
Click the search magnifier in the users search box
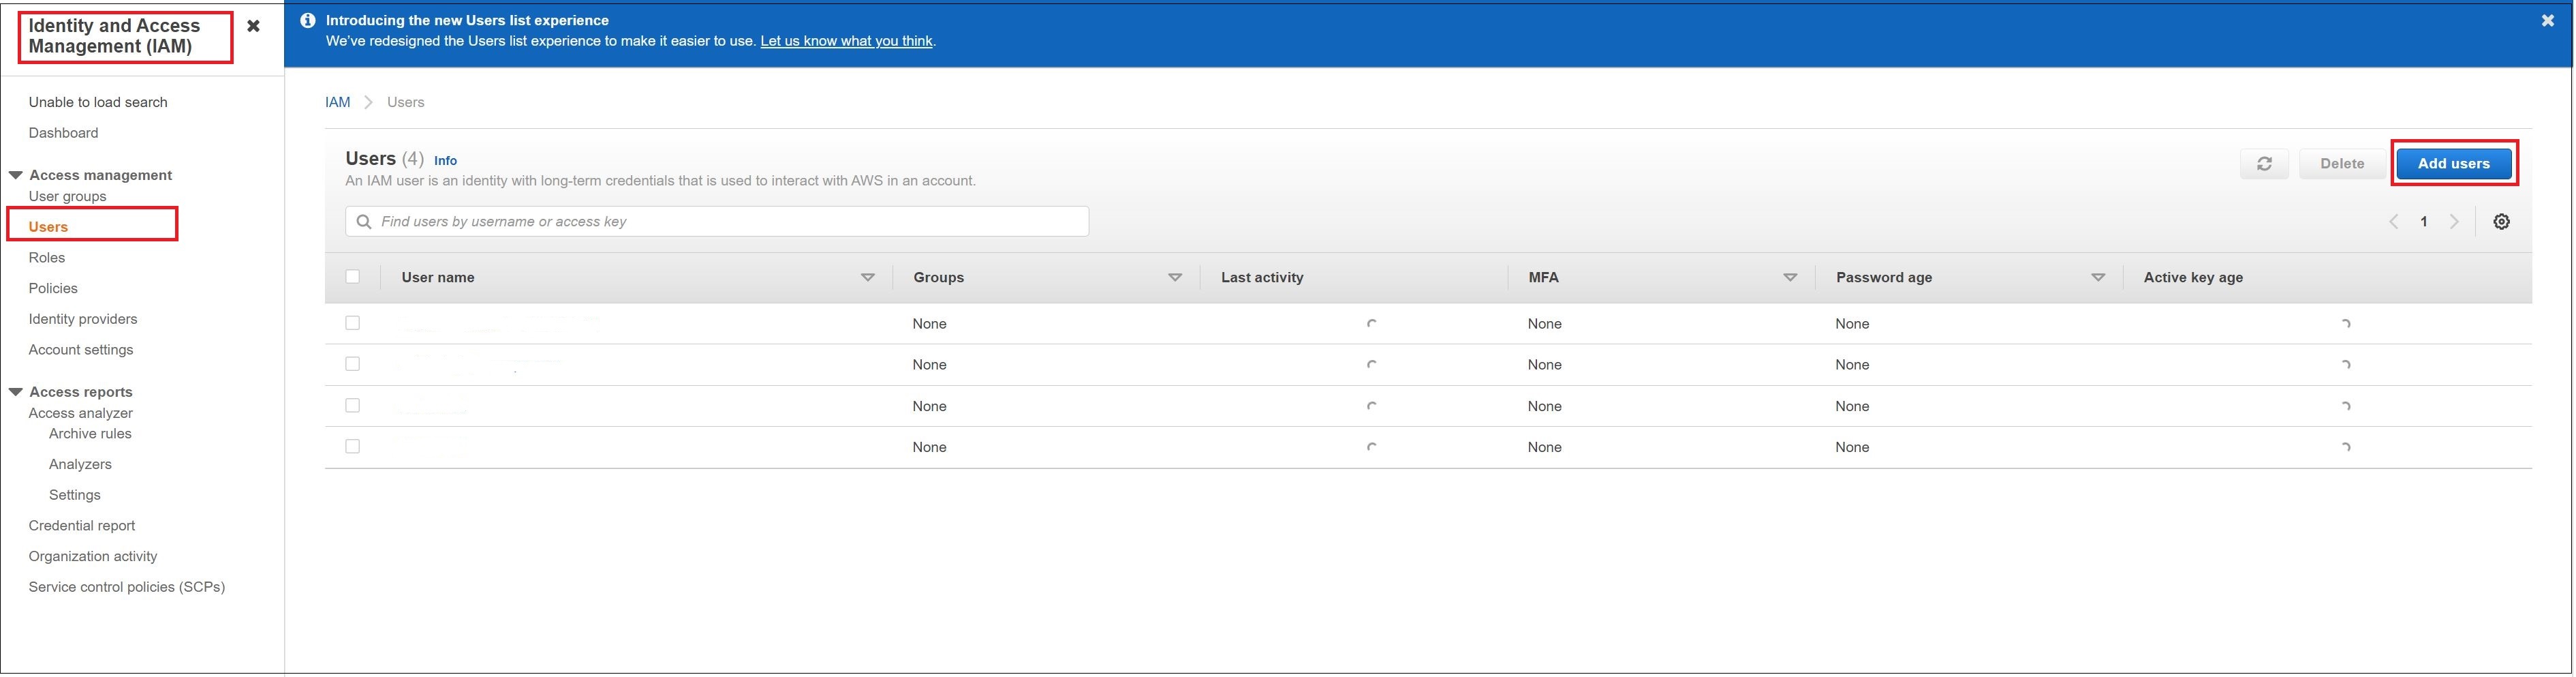[x=363, y=221]
